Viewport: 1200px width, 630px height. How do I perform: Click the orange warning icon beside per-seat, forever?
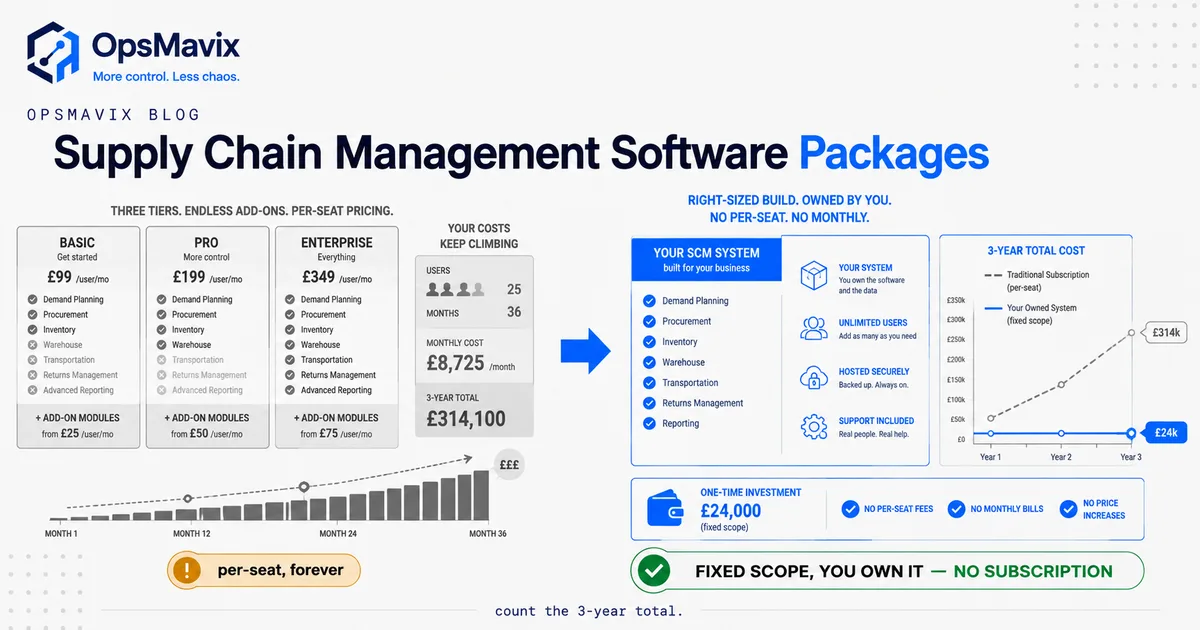click(187, 571)
